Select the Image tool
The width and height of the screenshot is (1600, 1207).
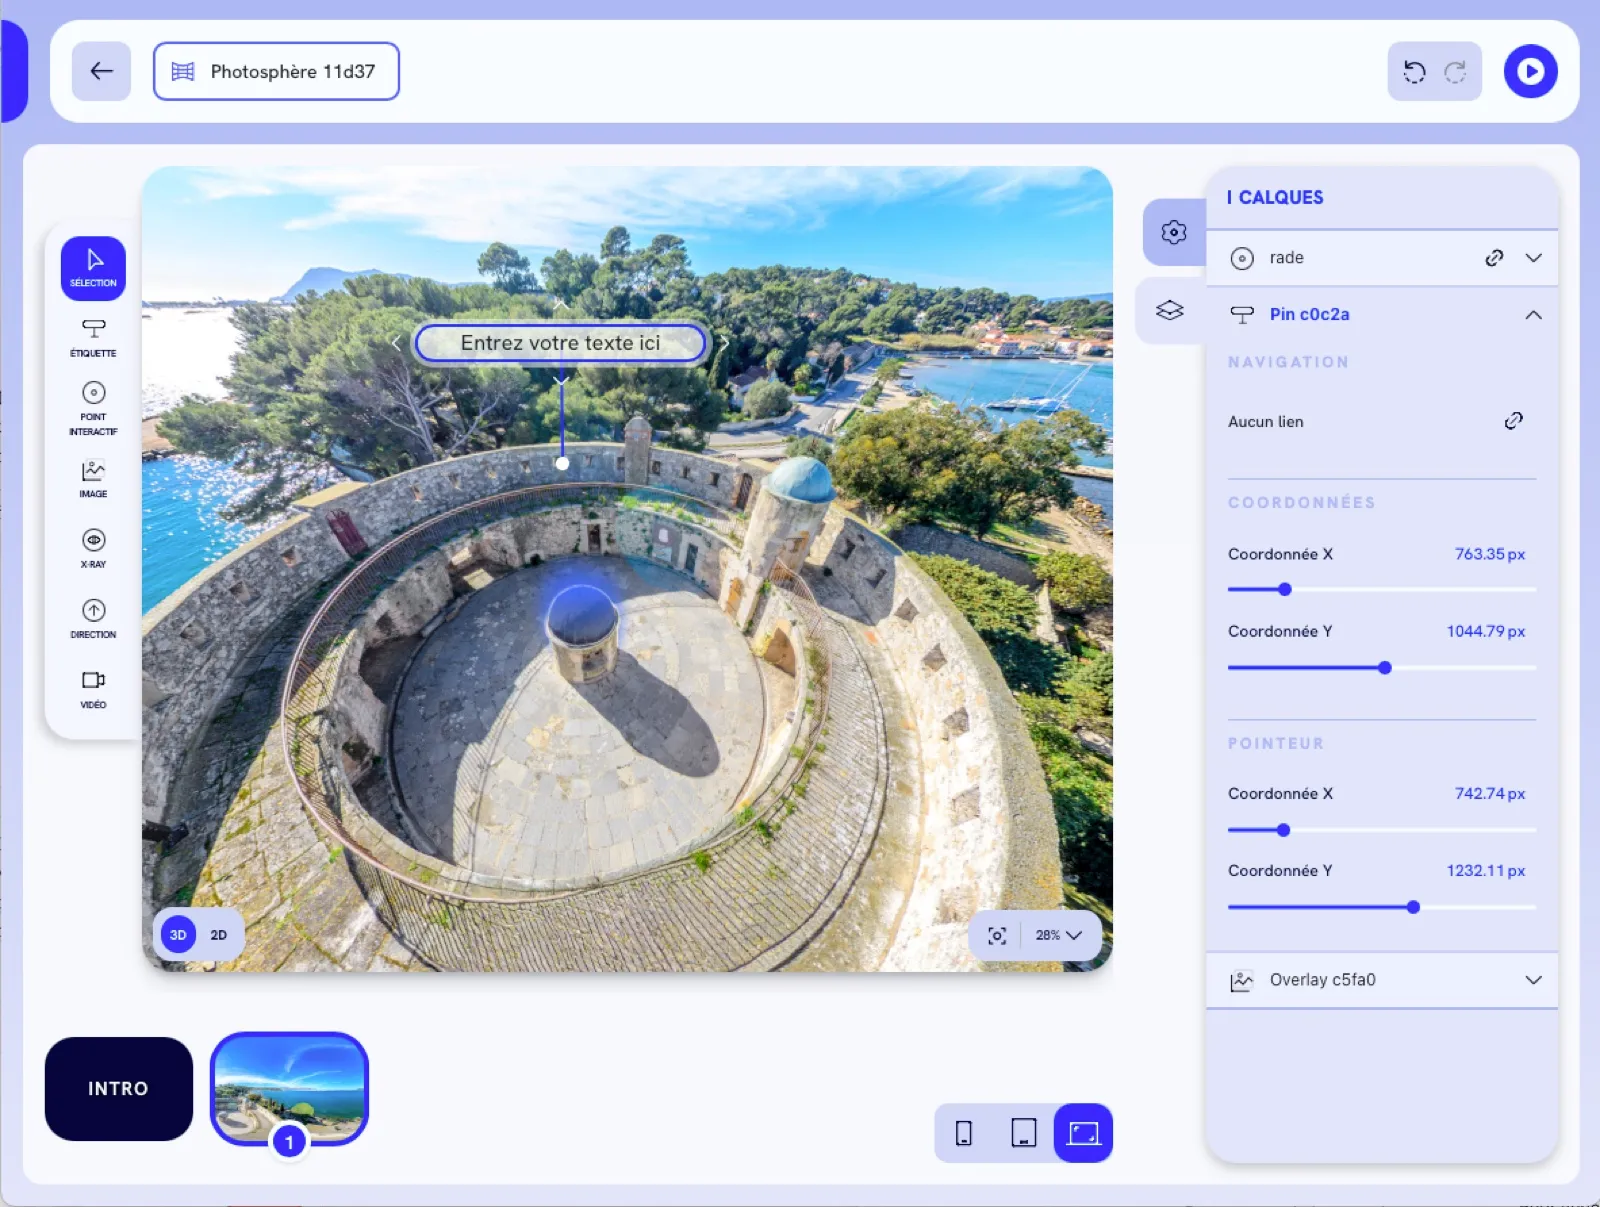93,479
